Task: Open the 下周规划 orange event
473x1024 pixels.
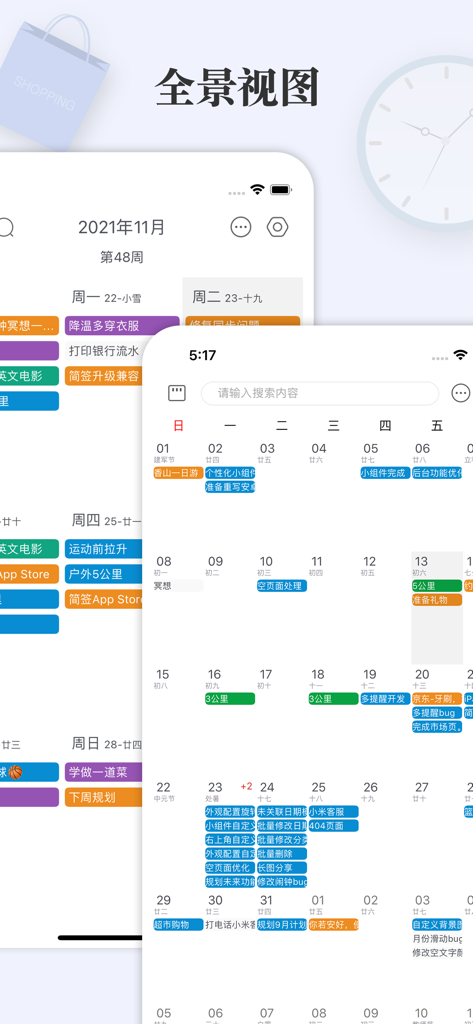Action: click(105, 797)
